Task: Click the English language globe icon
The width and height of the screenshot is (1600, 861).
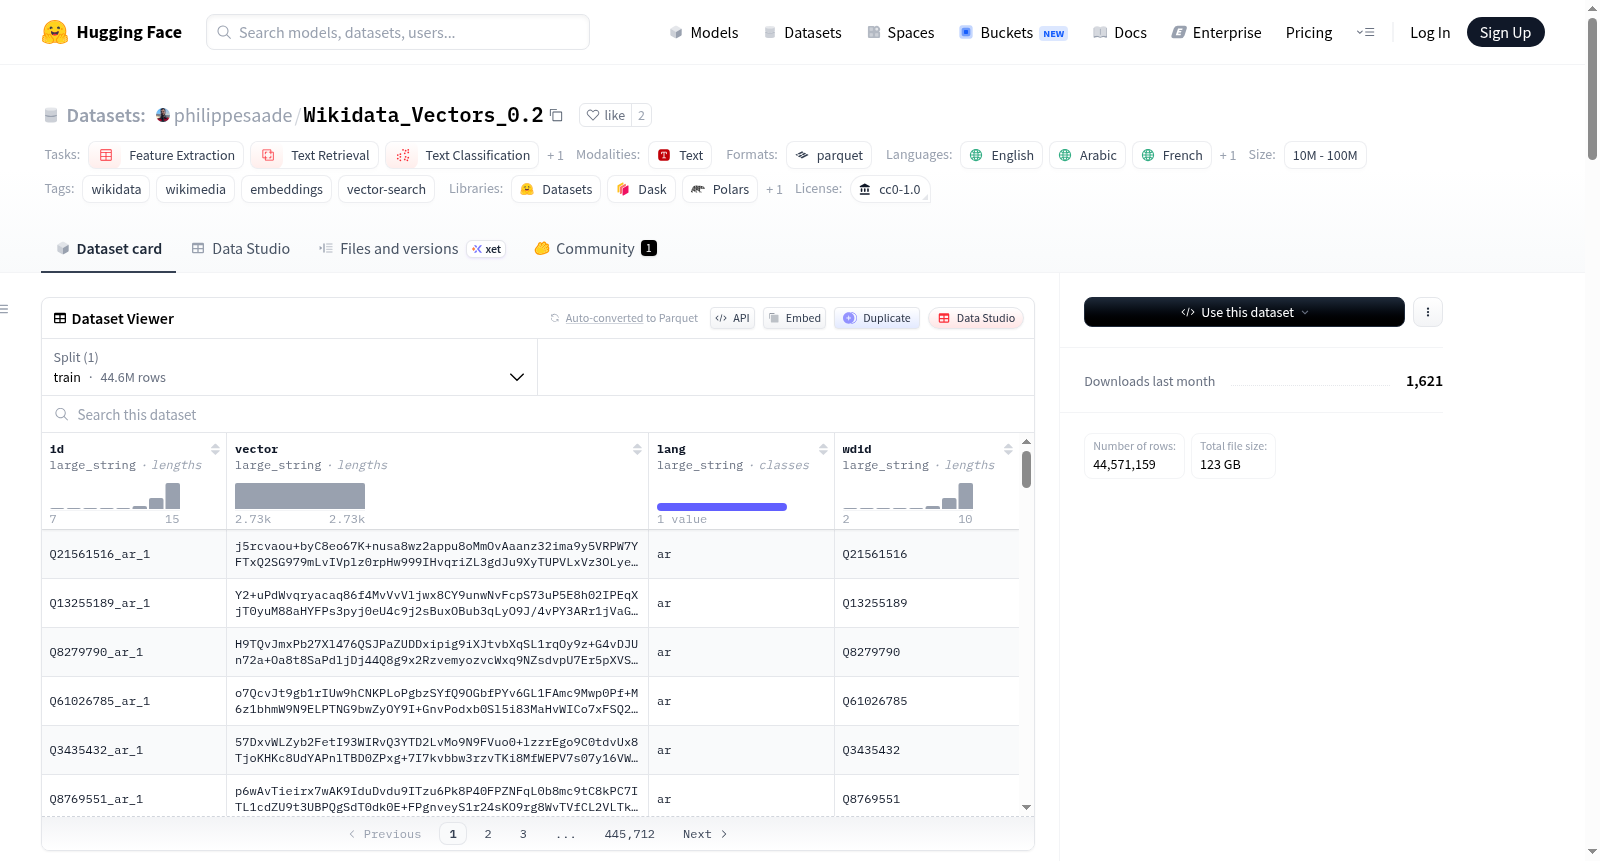Action: (x=976, y=155)
